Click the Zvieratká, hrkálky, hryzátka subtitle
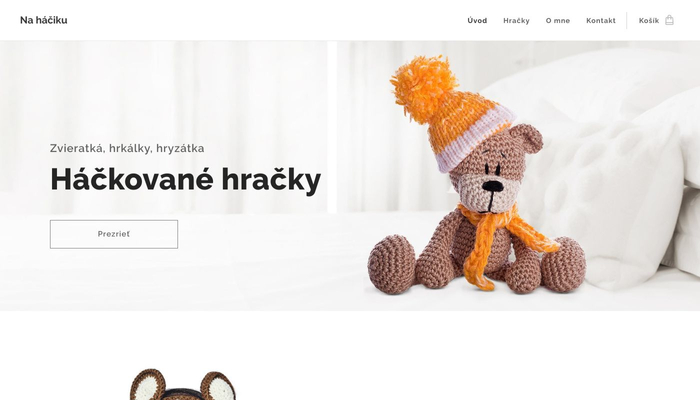 tap(127, 148)
